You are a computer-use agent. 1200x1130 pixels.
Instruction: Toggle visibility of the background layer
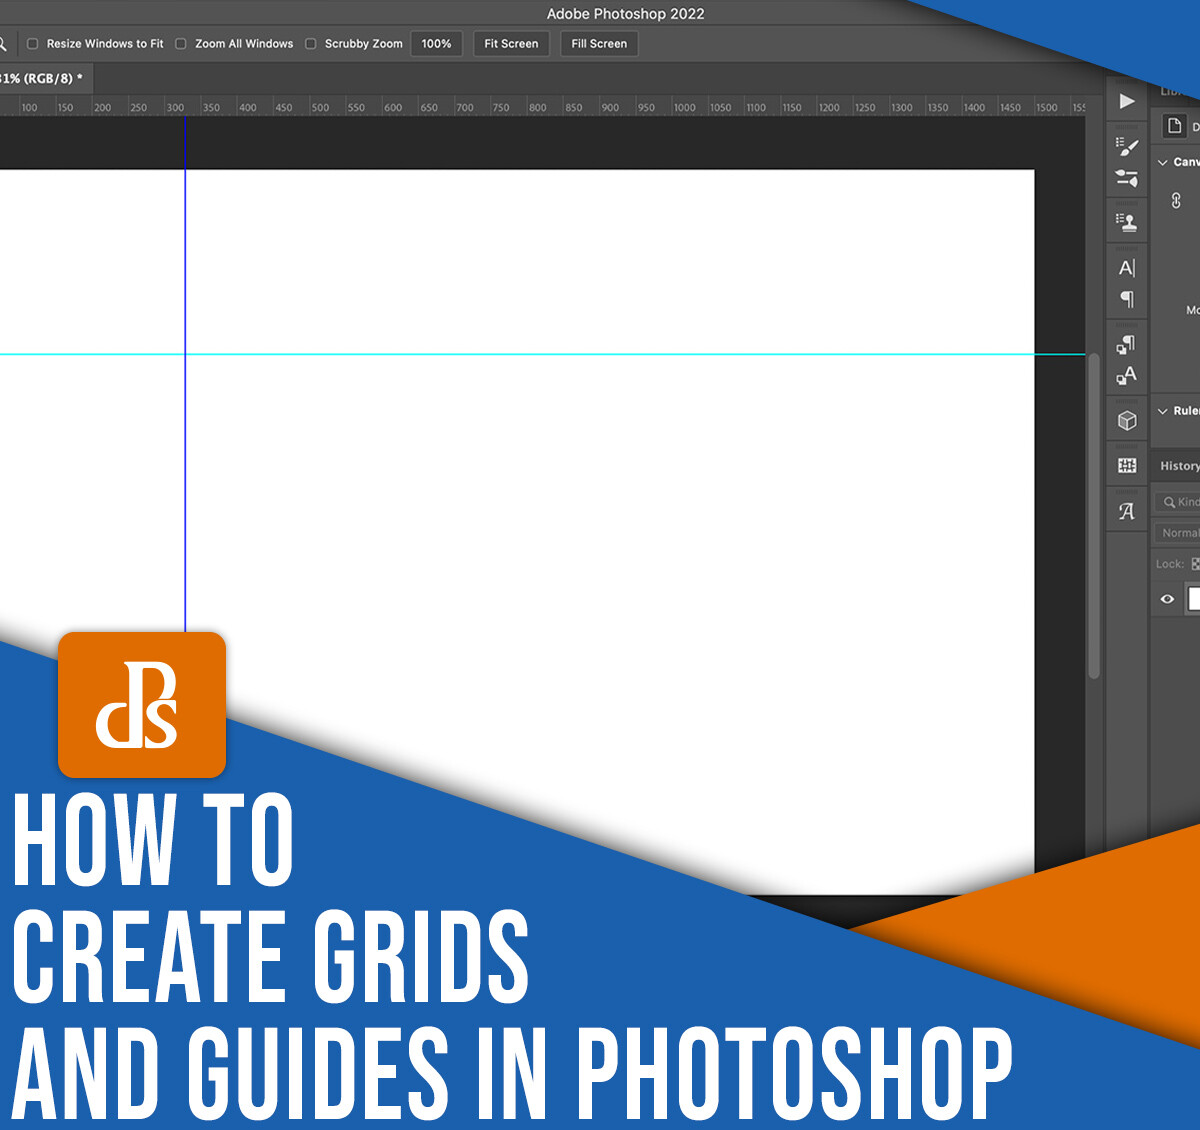pyautogui.click(x=1167, y=598)
